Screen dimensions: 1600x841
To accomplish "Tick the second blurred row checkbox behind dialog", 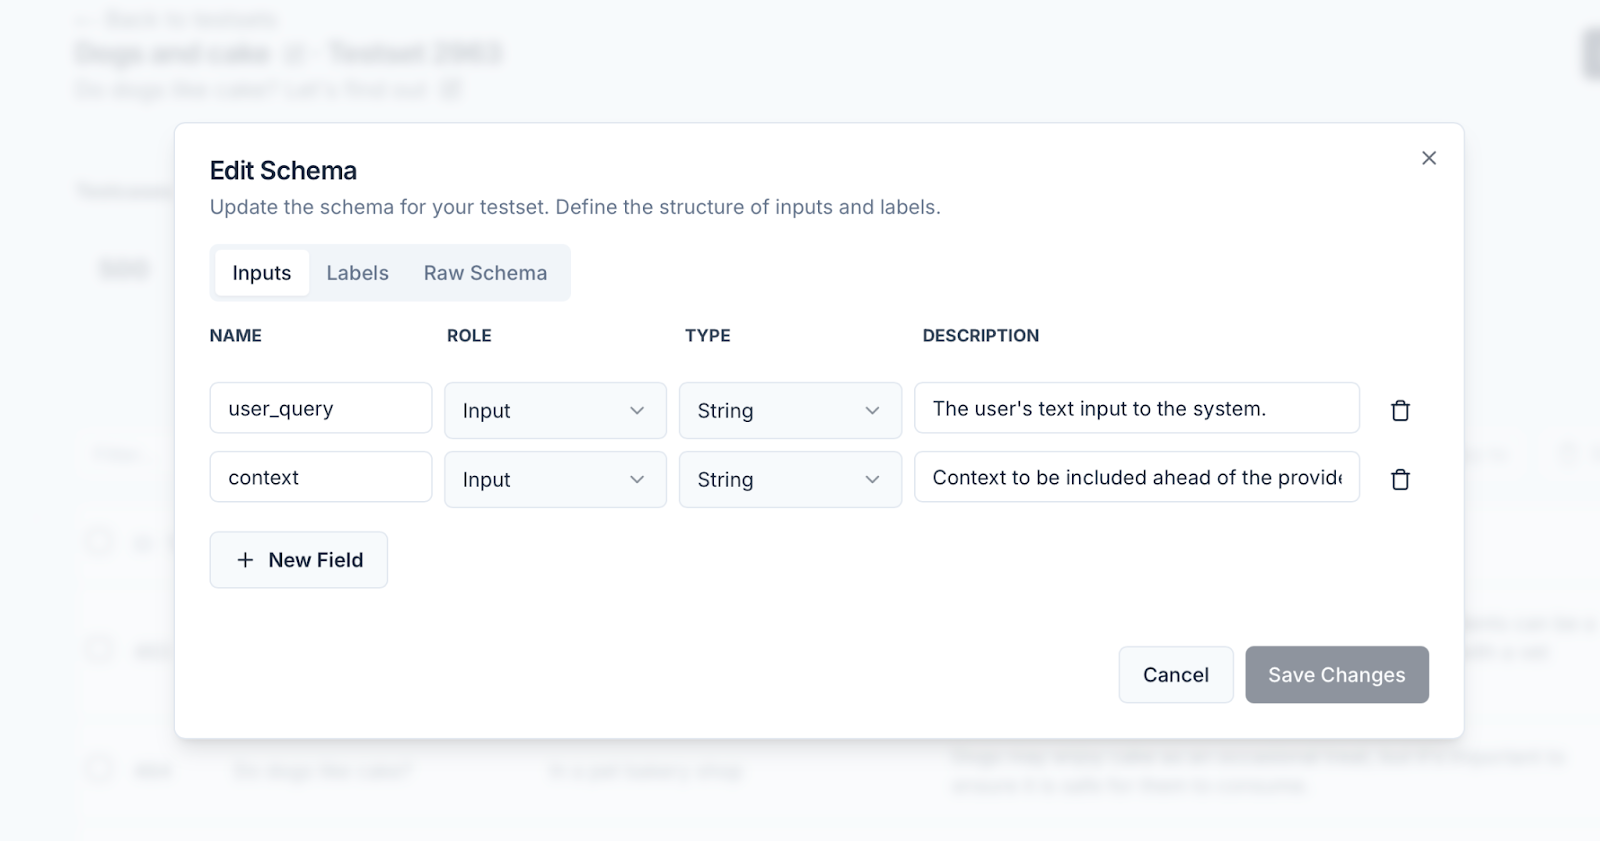I will click(x=99, y=649).
